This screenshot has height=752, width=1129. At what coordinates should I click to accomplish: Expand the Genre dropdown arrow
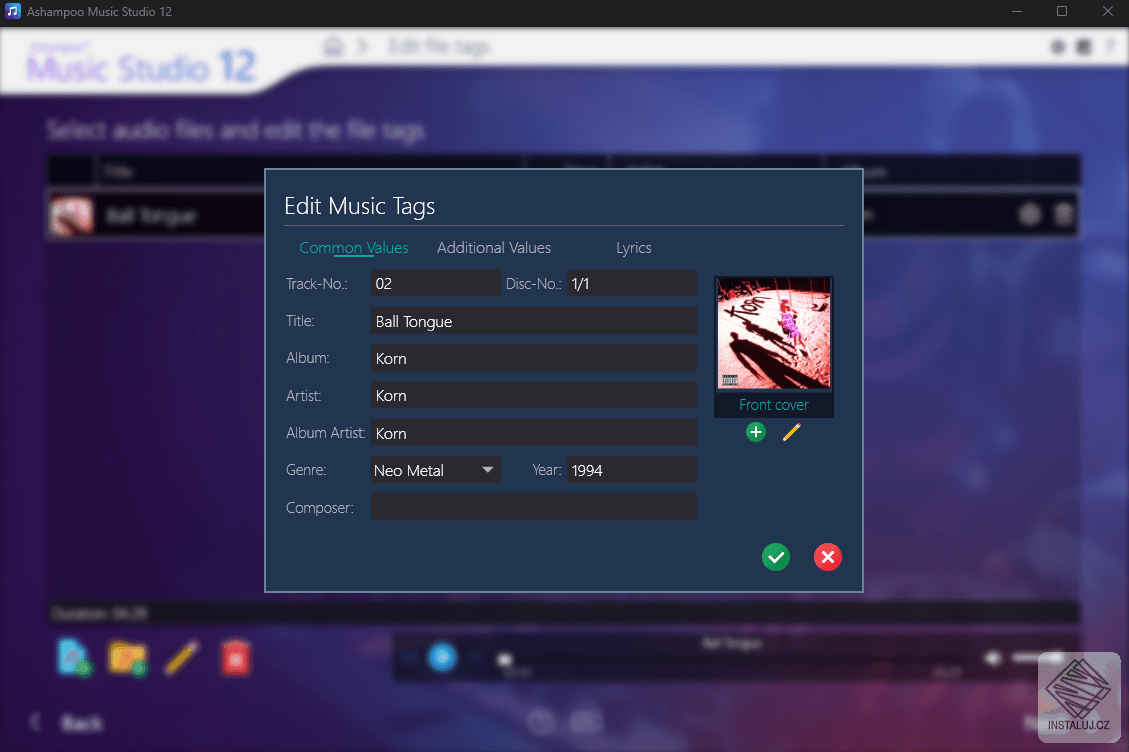click(487, 470)
